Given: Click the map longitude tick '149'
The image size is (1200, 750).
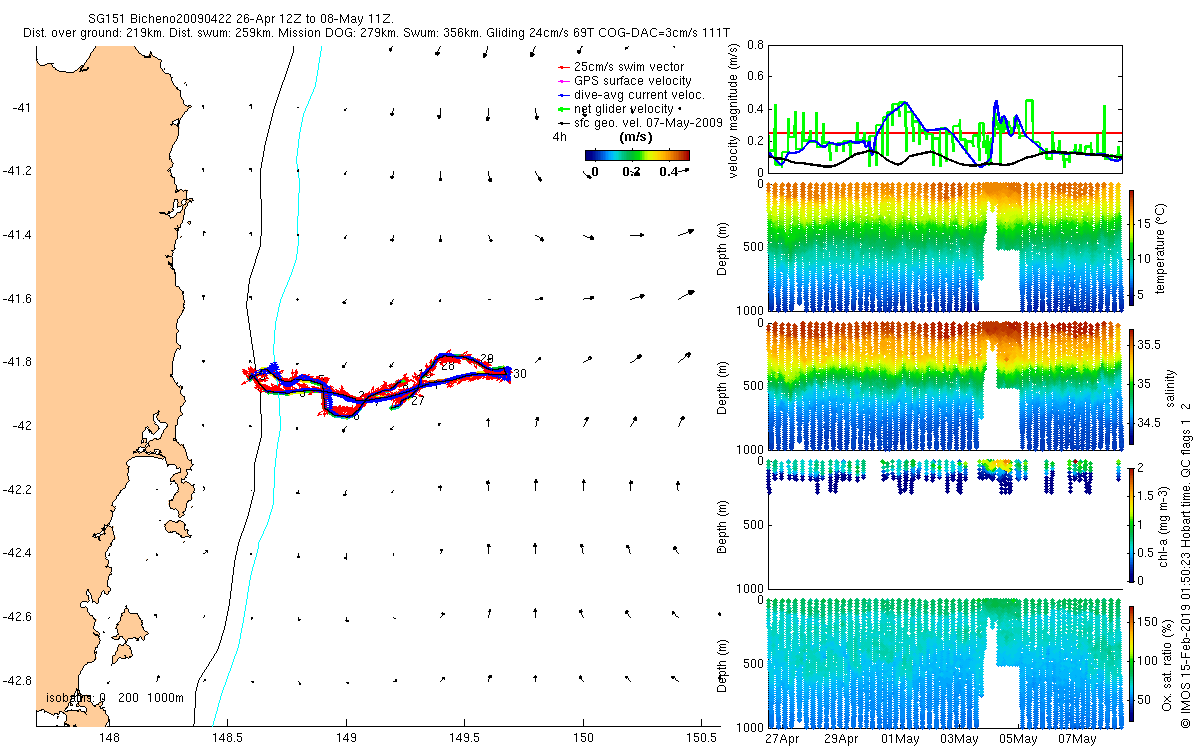Looking at the screenshot, I should tap(346, 739).
